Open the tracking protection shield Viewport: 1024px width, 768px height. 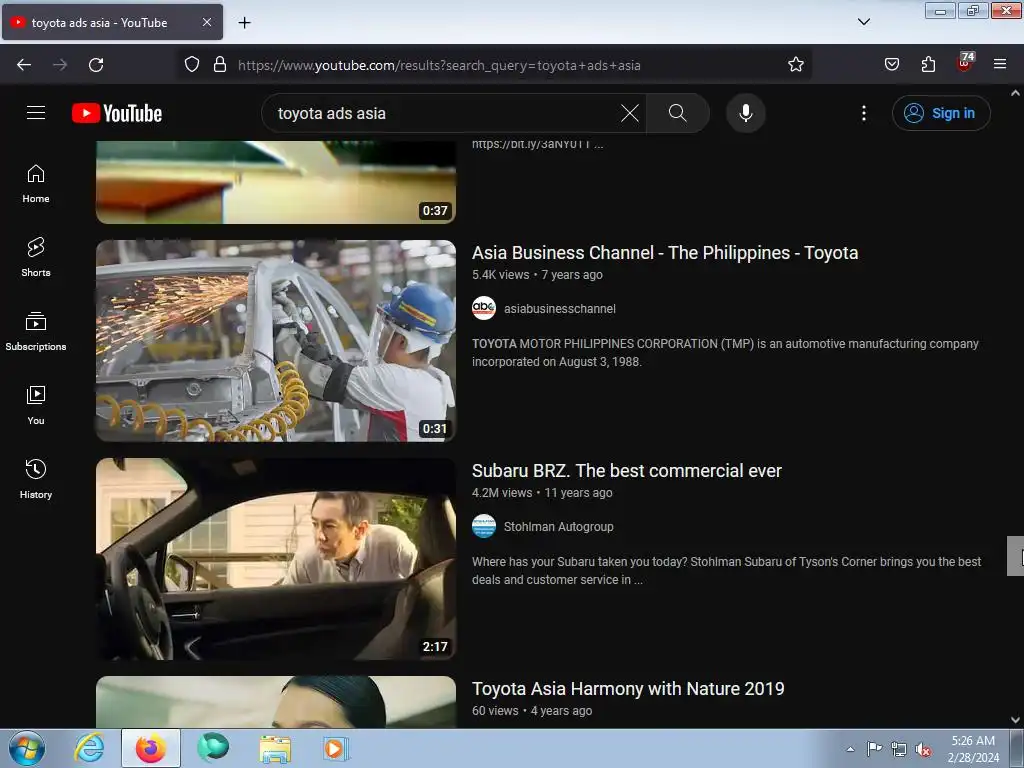(191, 65)
